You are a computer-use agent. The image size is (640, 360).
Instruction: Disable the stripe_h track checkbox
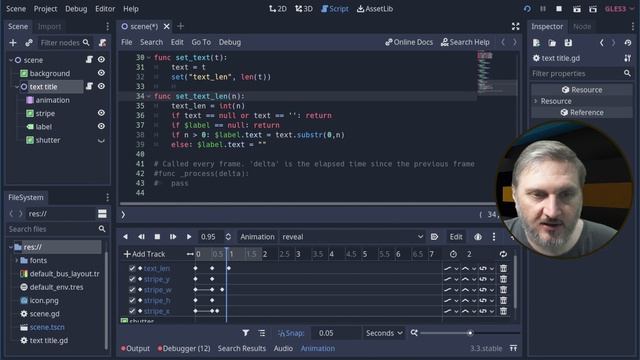pyautogui.click(x=132, y=300)
